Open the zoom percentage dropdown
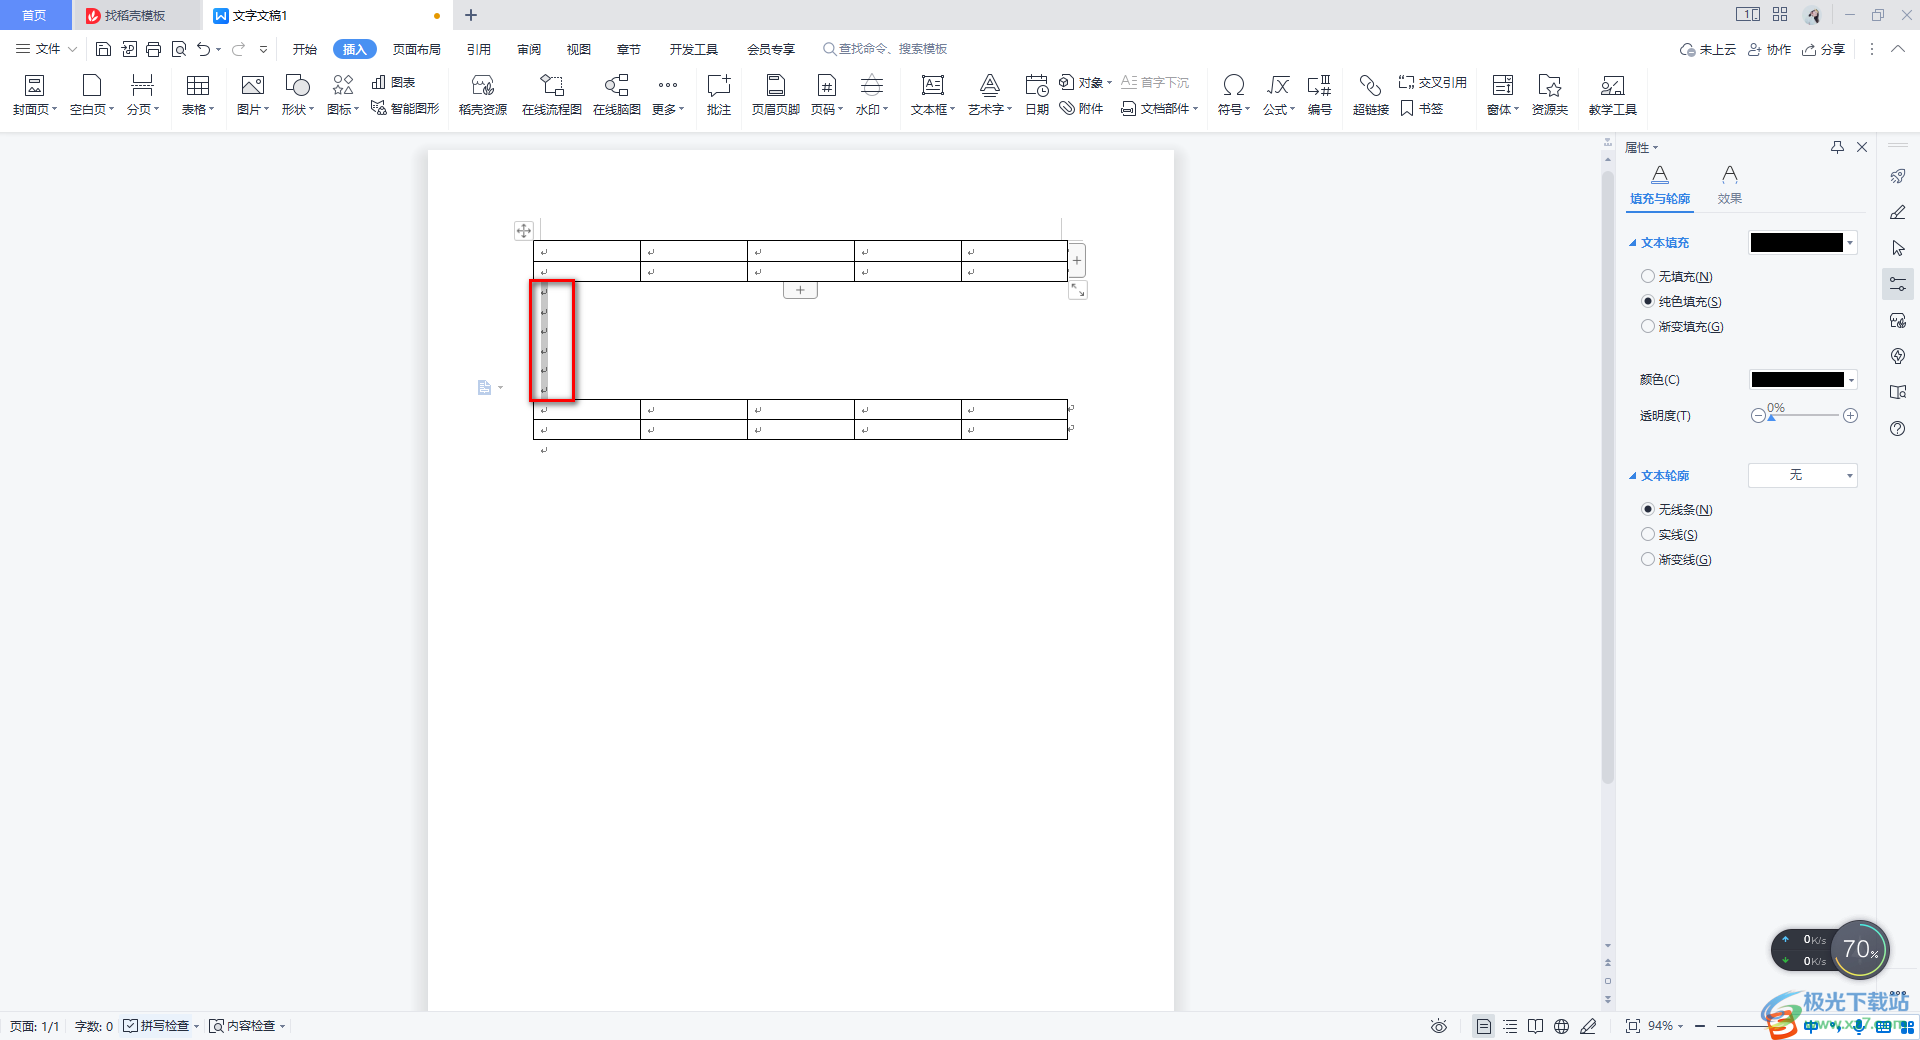 [1666, 1026]
